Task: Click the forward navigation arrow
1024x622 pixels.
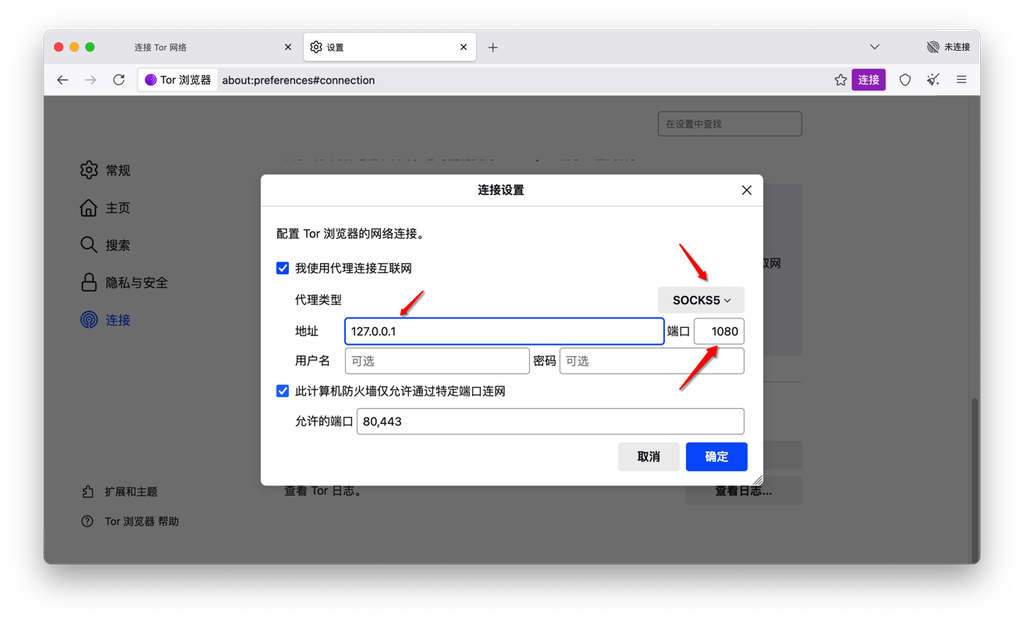Action: (91, 80)
